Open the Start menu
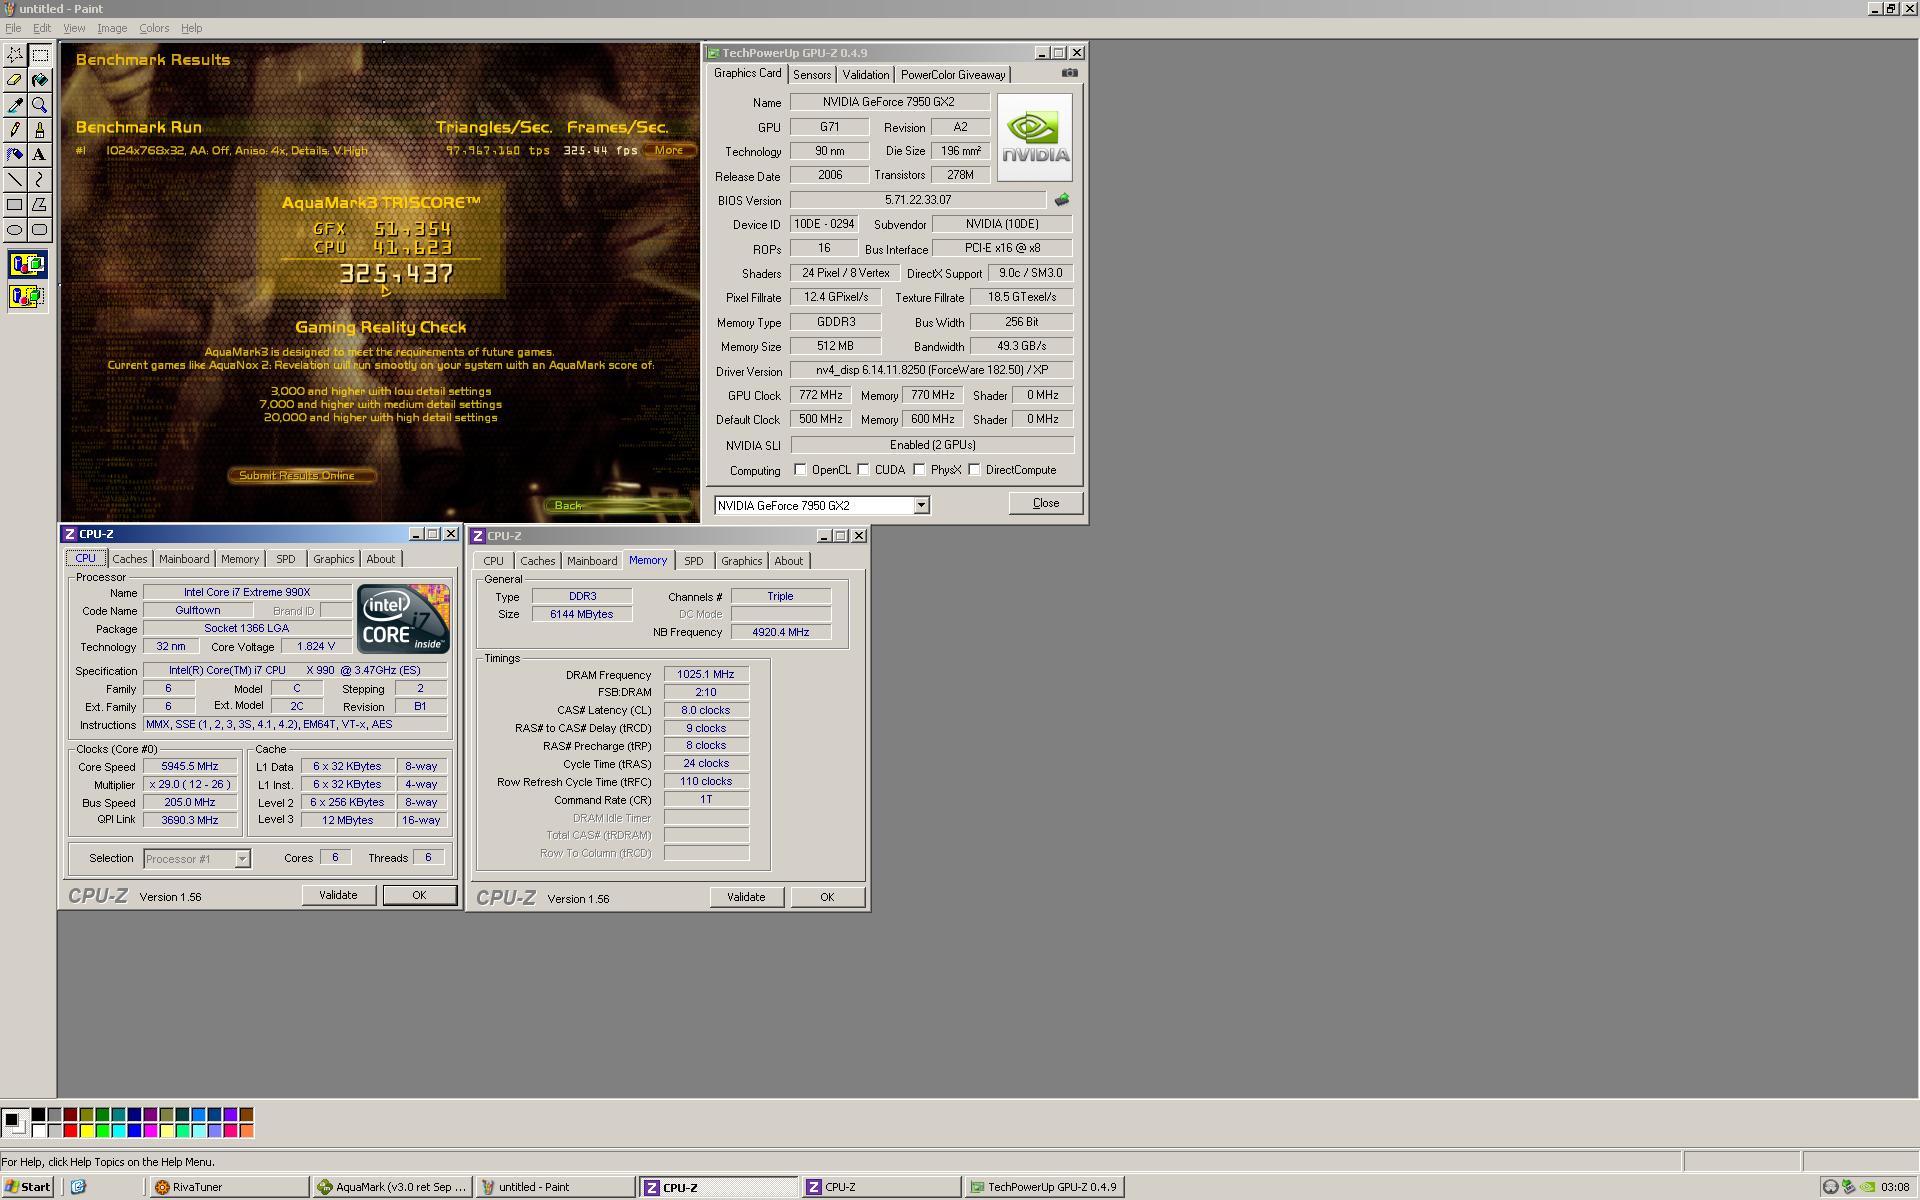This screenshot has height=1200, width=1920. tap(27, 1187)
